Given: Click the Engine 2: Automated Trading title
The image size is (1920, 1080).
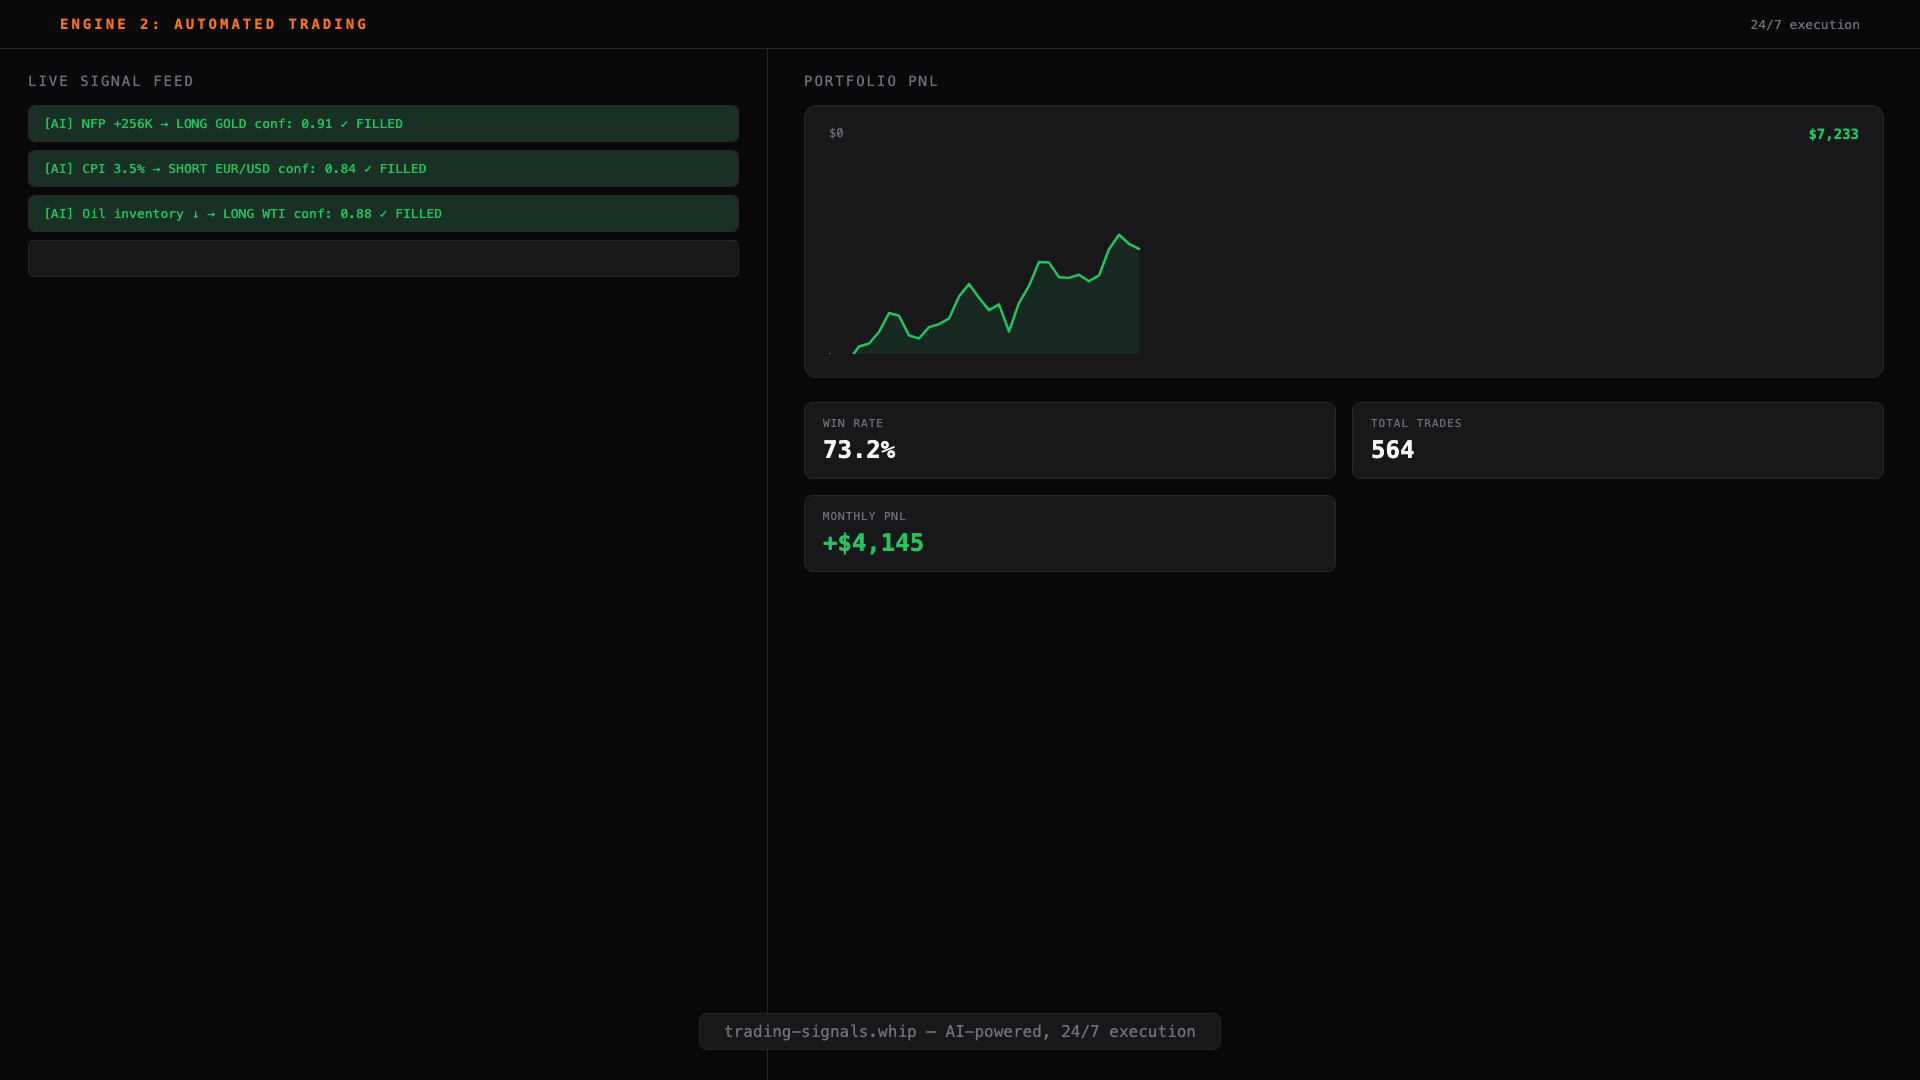Looking at the screenshot, I should pyautogui.click(x=213, y=24).
